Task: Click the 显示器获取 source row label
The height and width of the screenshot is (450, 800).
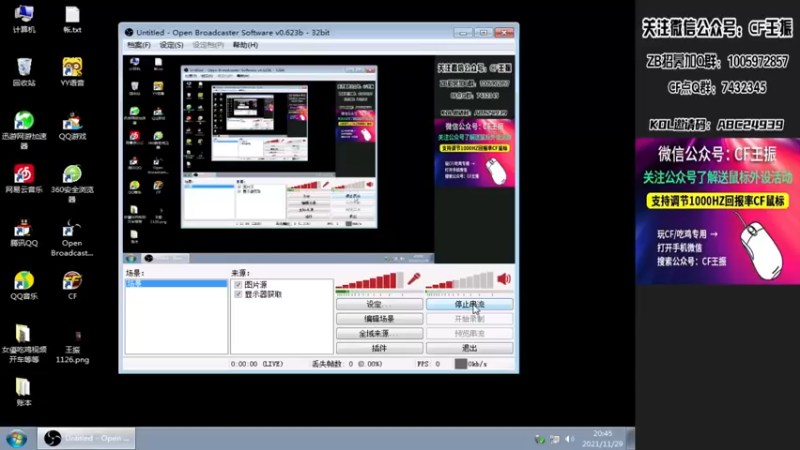Action: click(263, 294)
